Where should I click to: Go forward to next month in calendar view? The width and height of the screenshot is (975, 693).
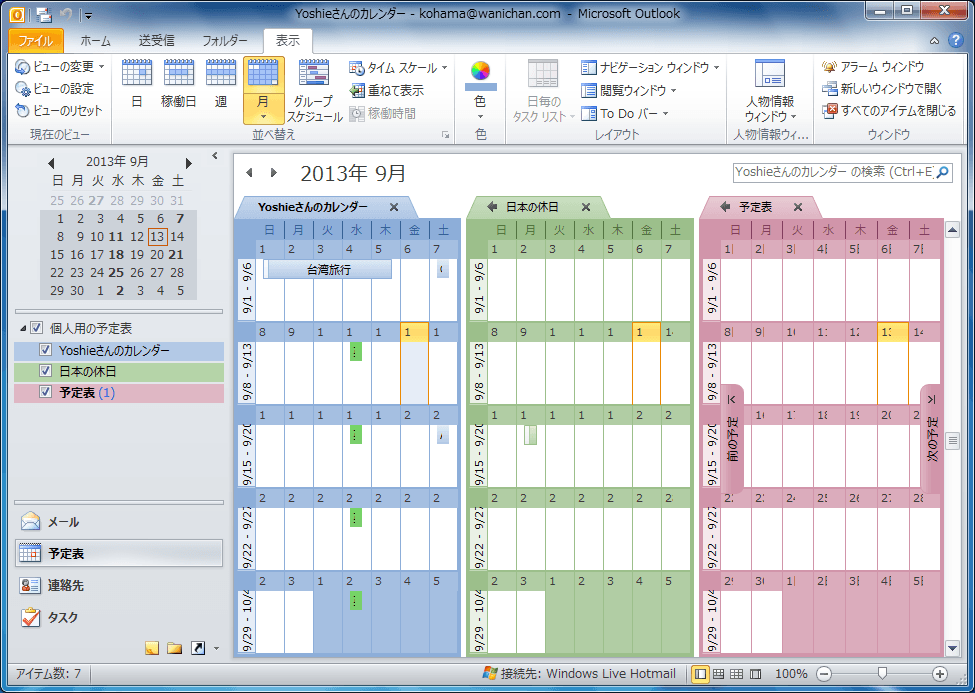[x=274, y=172]
